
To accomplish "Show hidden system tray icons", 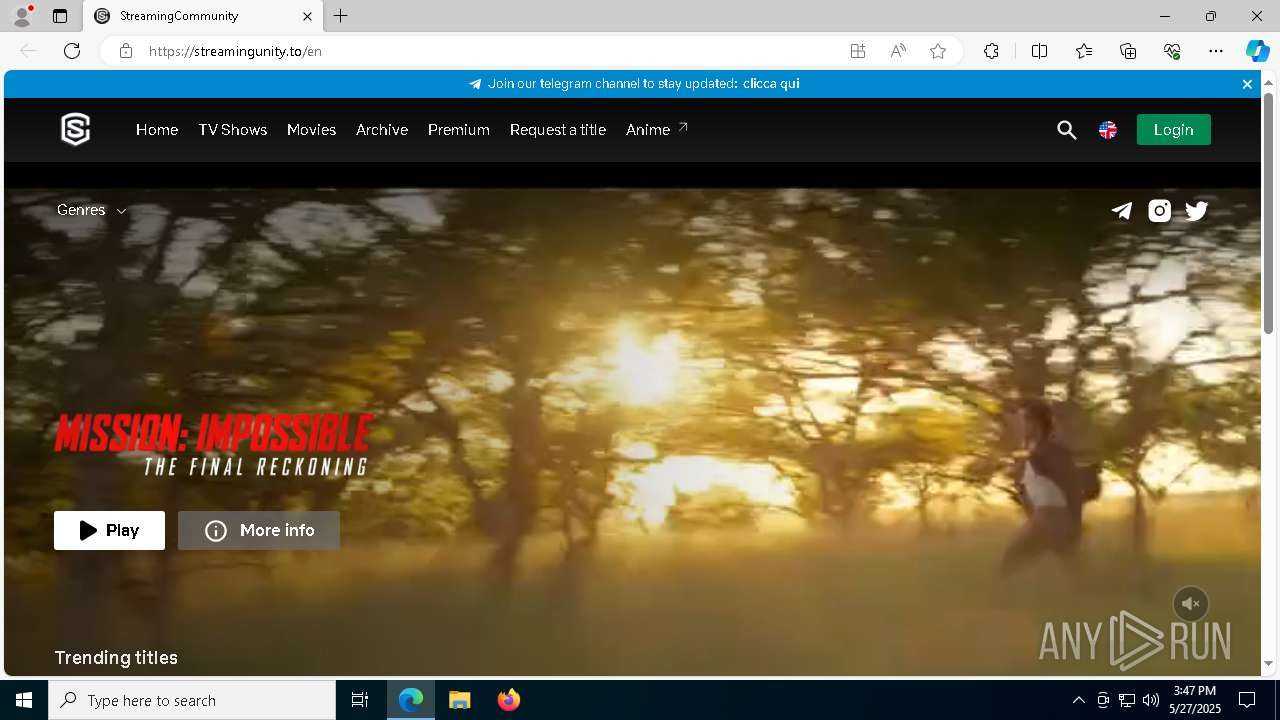I will (1078, 700).
